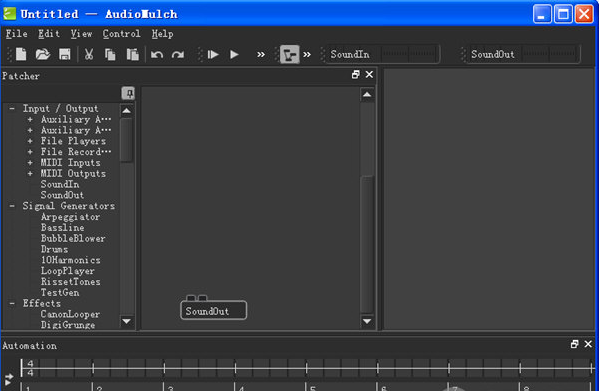599x391 pixels.
Task: Expand the second Auxiliary A... tree node
Action: [x=30, y=130]
